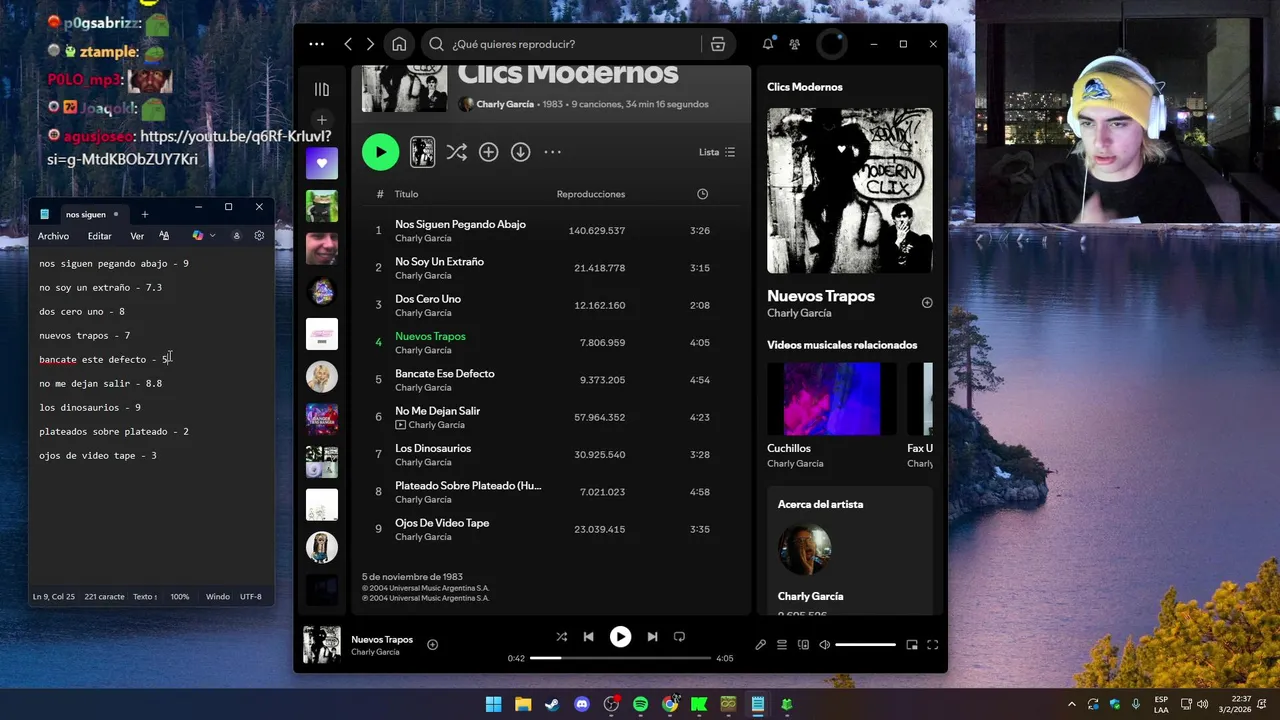Show hidden system tray icons
1280x720 pixels.
point(1072,704)
